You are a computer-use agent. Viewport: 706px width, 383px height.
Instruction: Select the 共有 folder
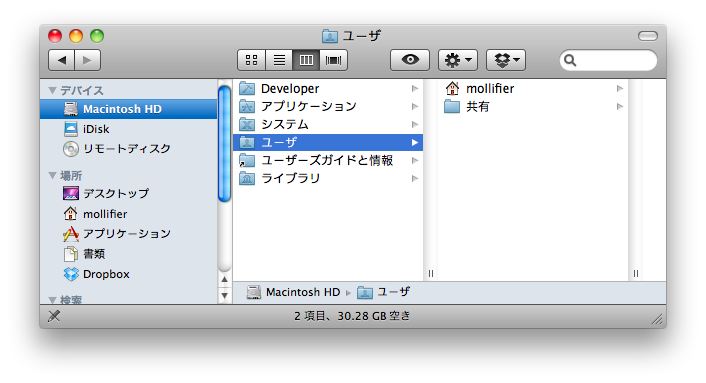pos(533,107)
